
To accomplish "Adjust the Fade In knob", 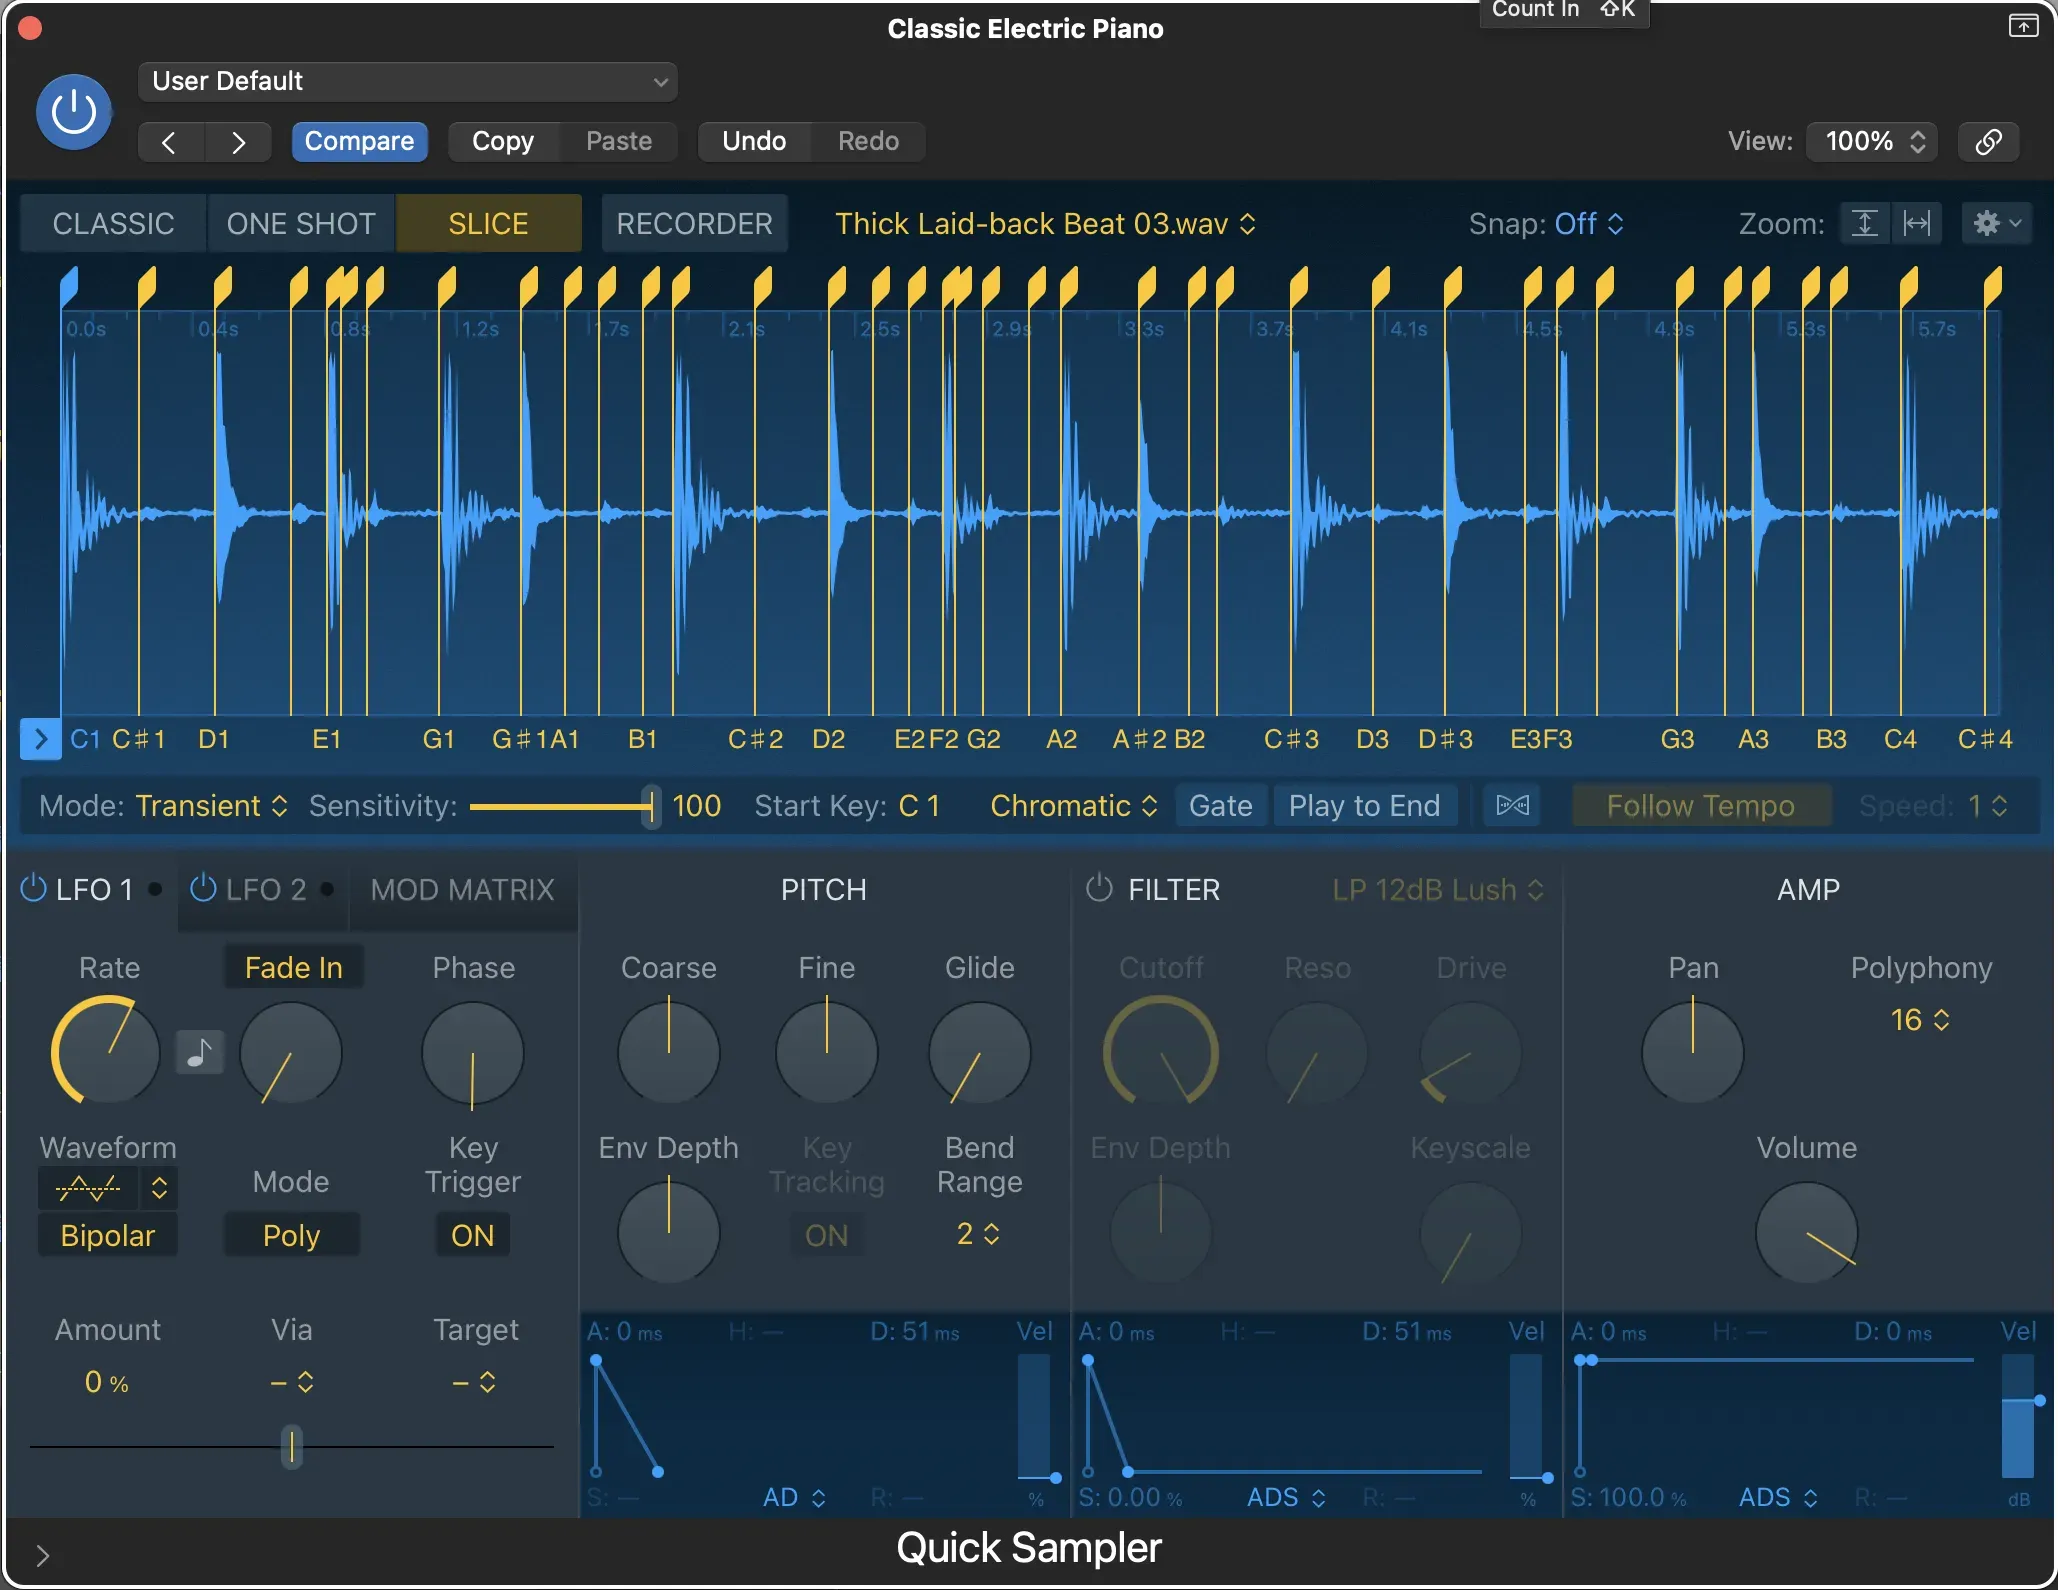I will (x=291, y=1053).
